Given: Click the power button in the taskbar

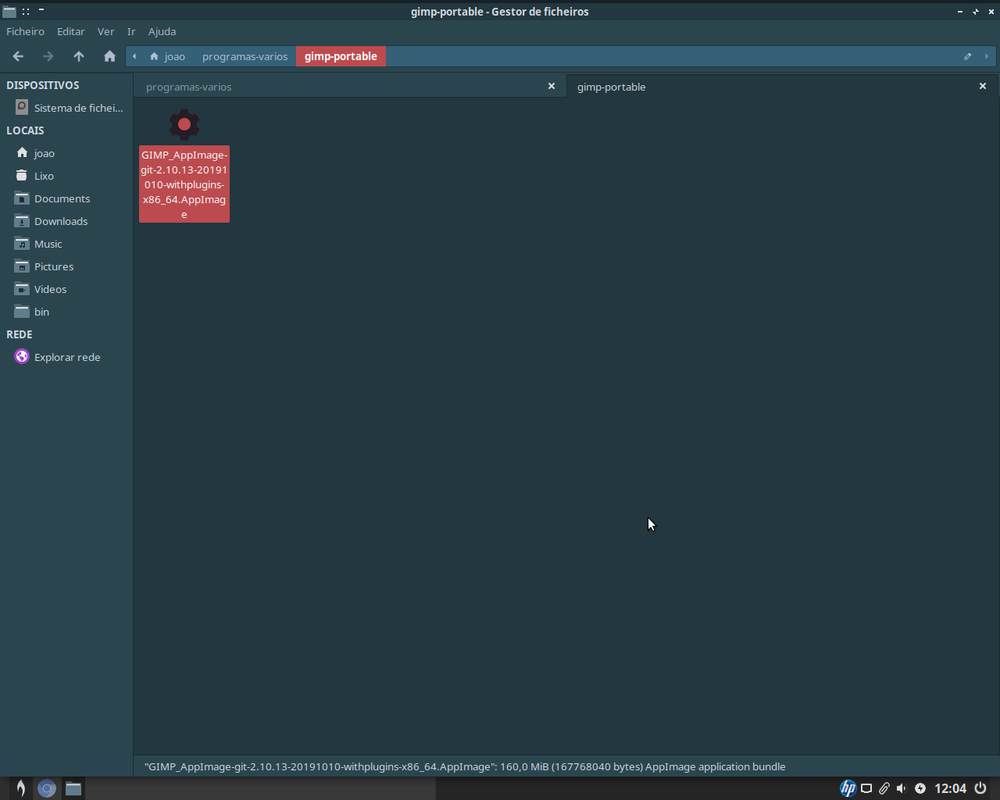Looking at the screenshot, I should 981,789.
